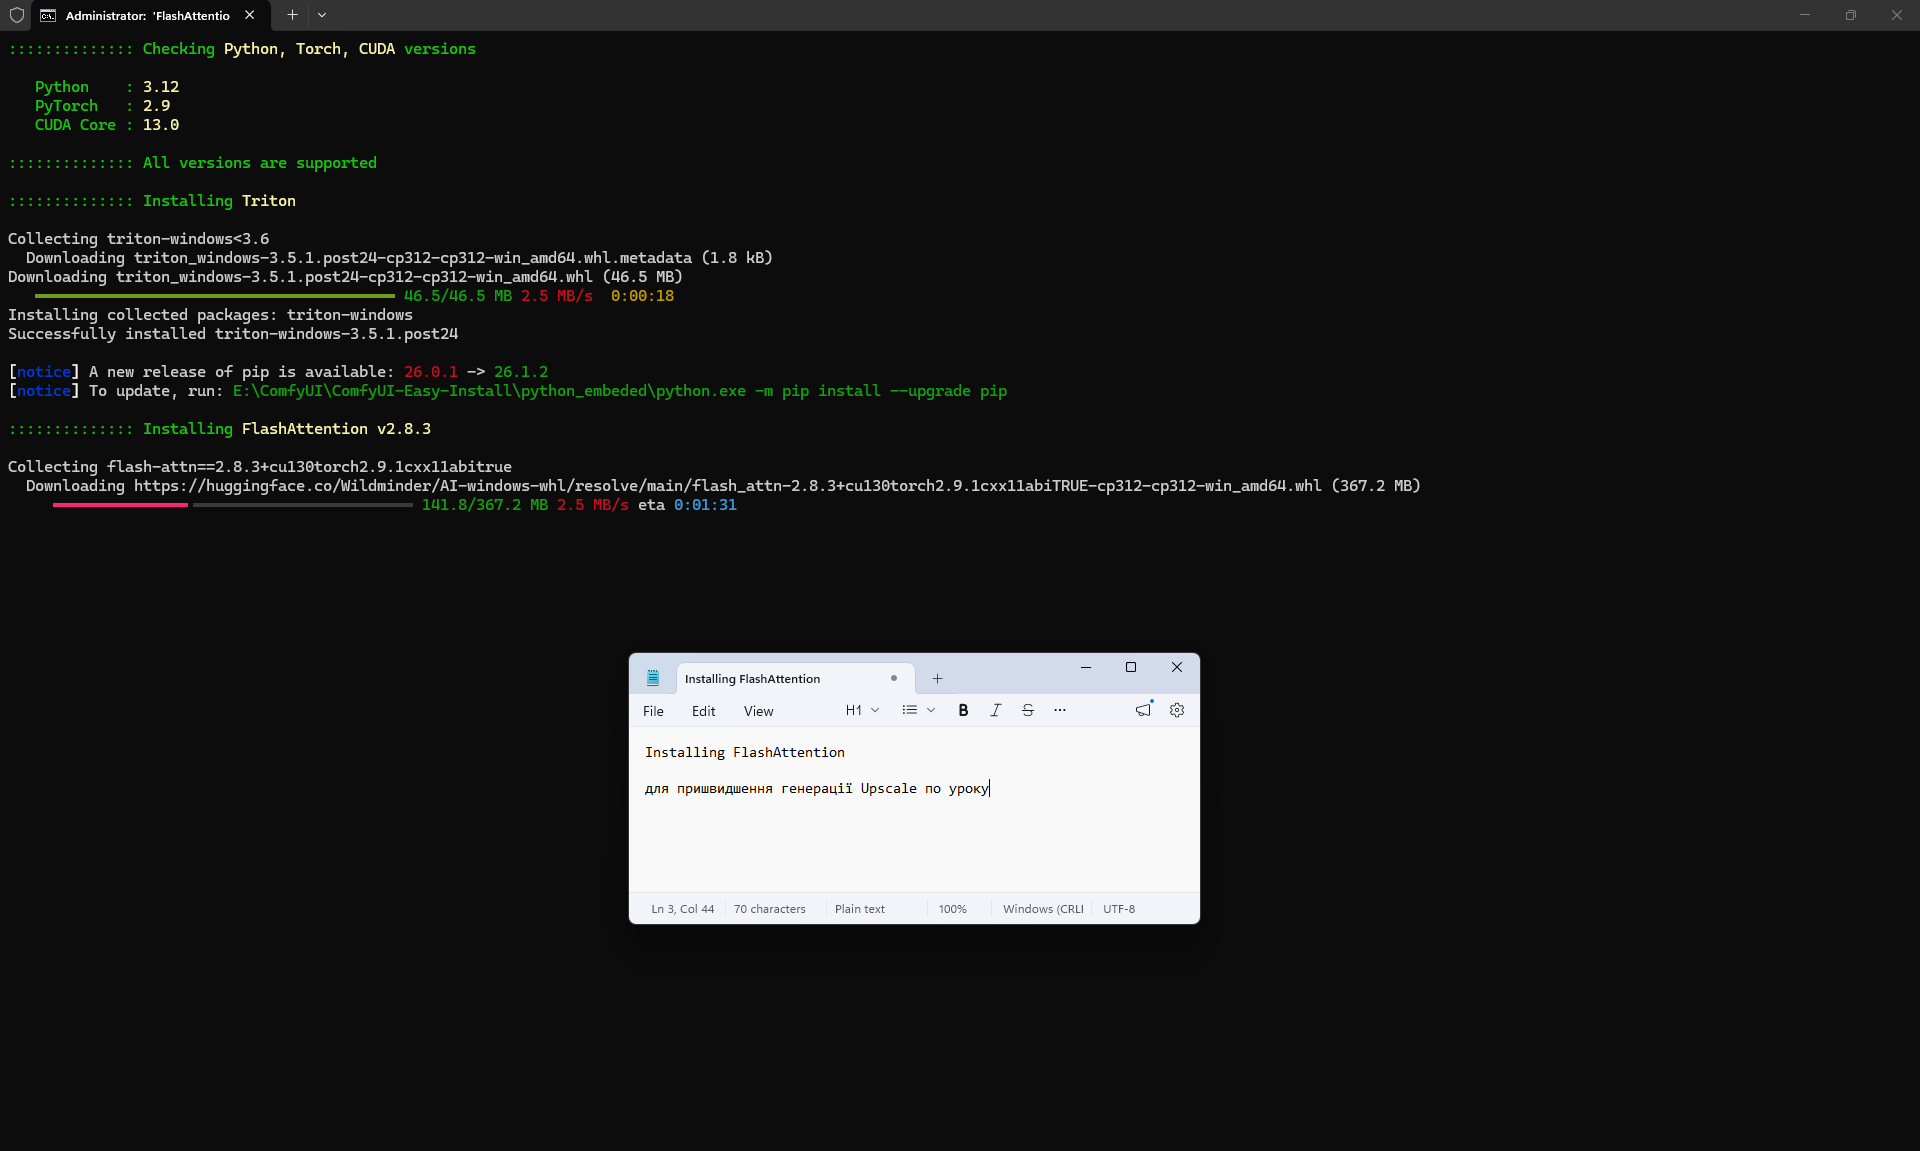Click the 'Ln 3, Col 44' status indicator
The height and width of the screenshot is (1151, 1920).
[683, 909]
